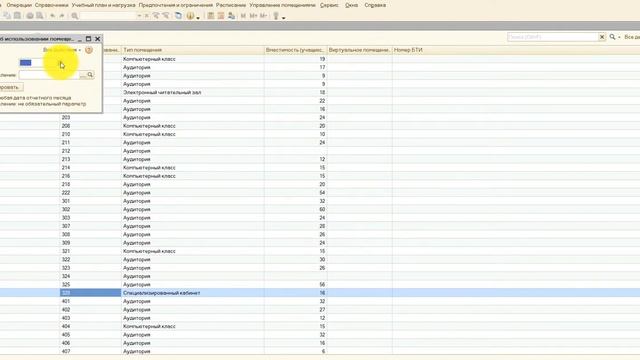Viewport: 640px width, 360px height.
Task: Click the date field in the report dialog
Action: pos(41,62)
